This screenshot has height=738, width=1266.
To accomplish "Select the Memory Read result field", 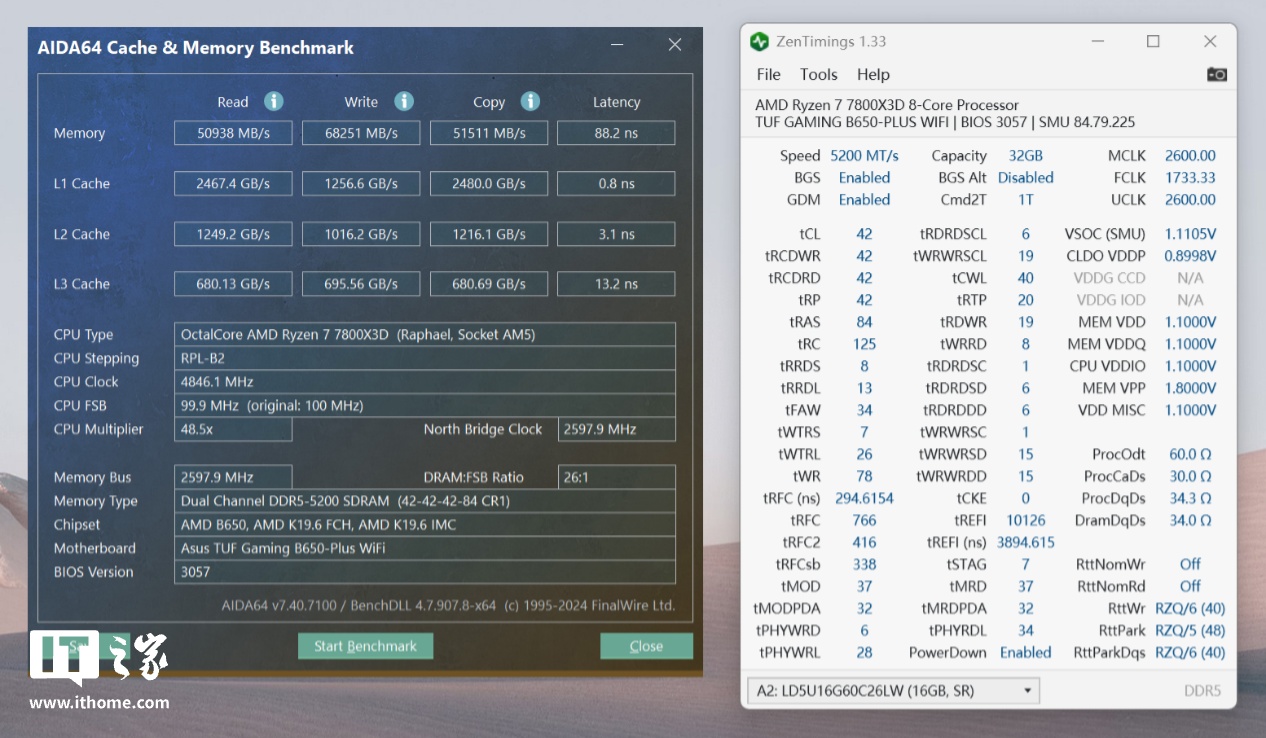I will coord(233,133).
